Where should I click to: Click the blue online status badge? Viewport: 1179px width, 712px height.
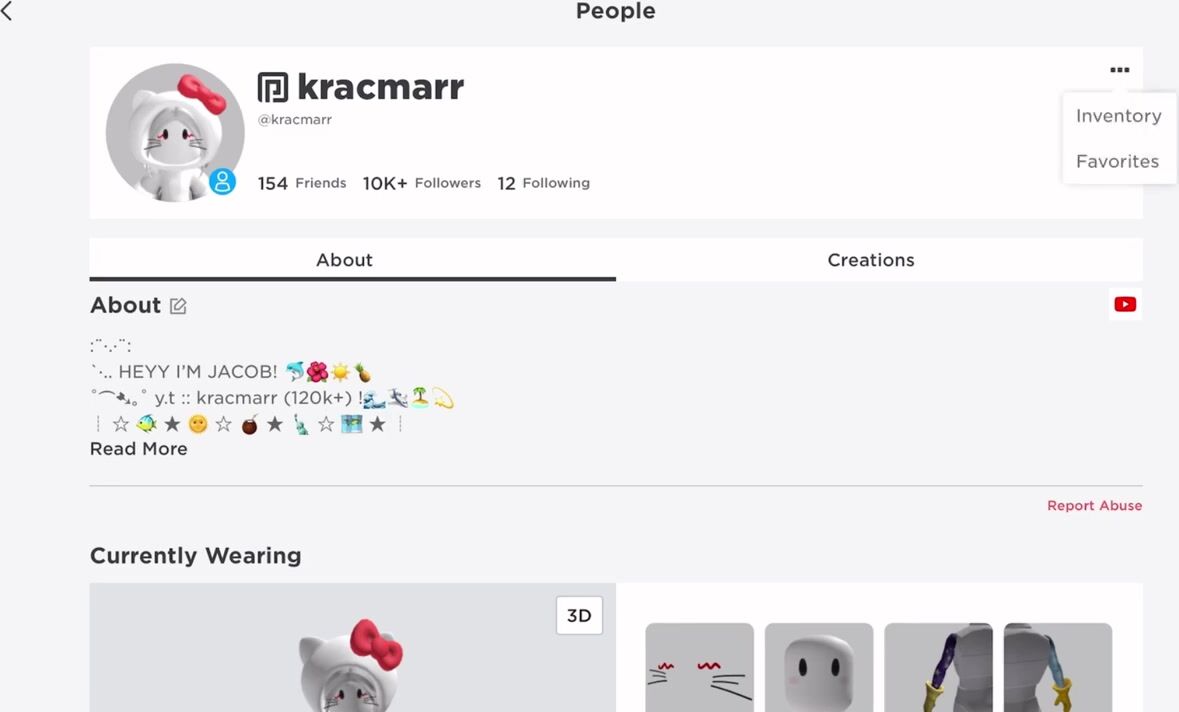tap(223, 181)
